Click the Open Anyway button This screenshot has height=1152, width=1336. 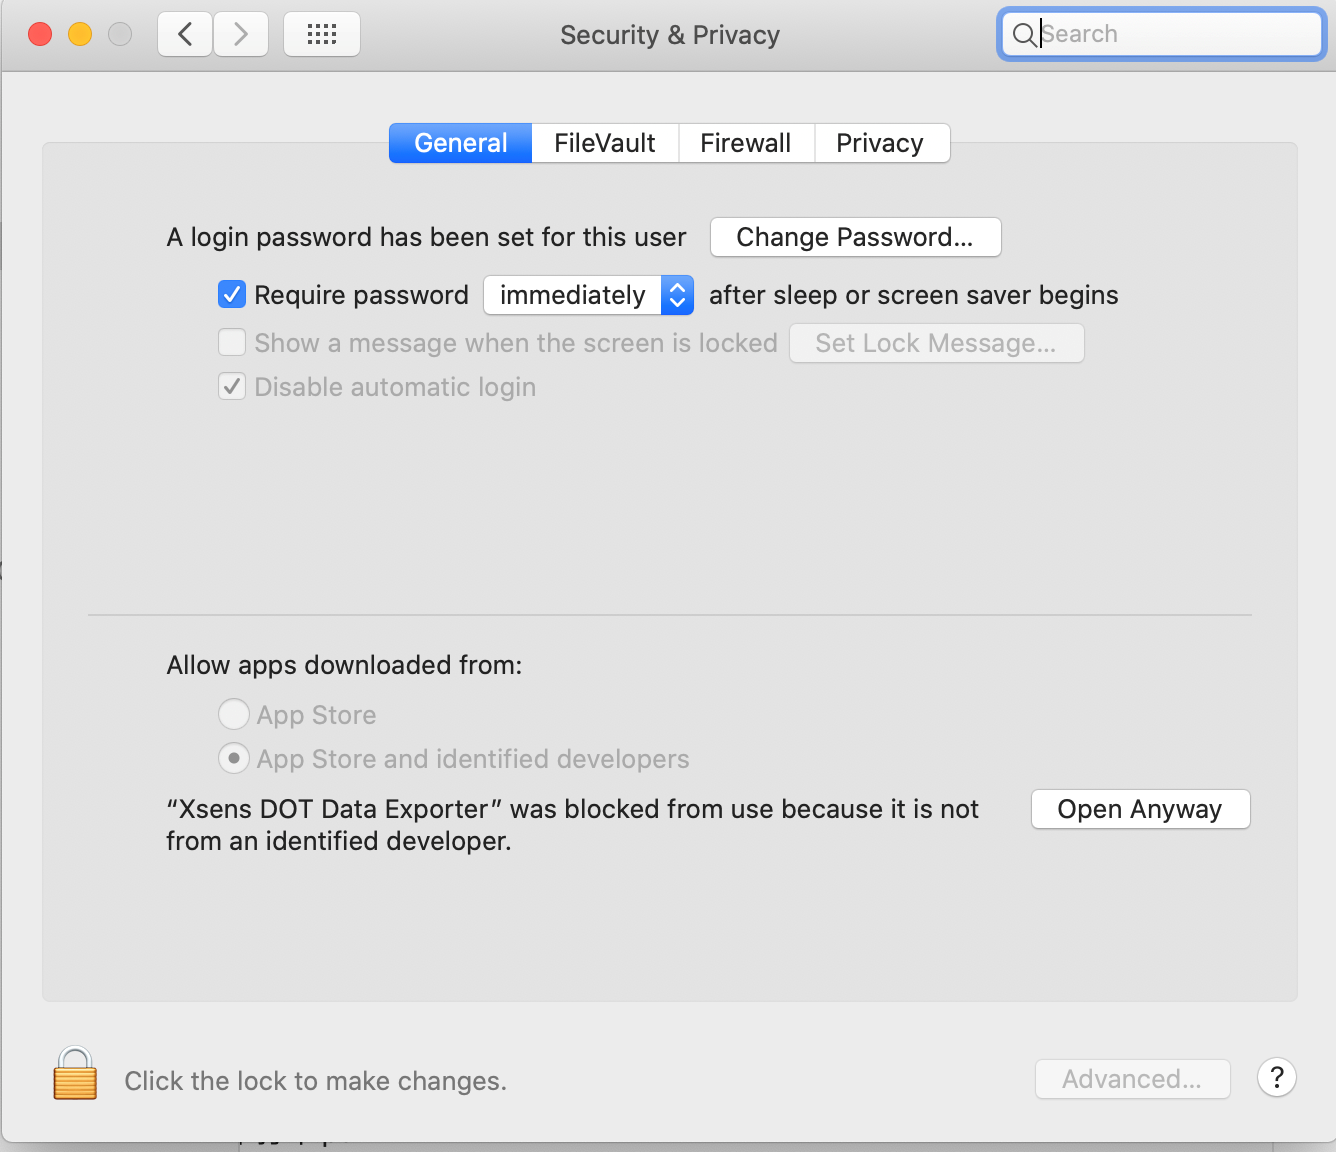tap(1140, 809)
